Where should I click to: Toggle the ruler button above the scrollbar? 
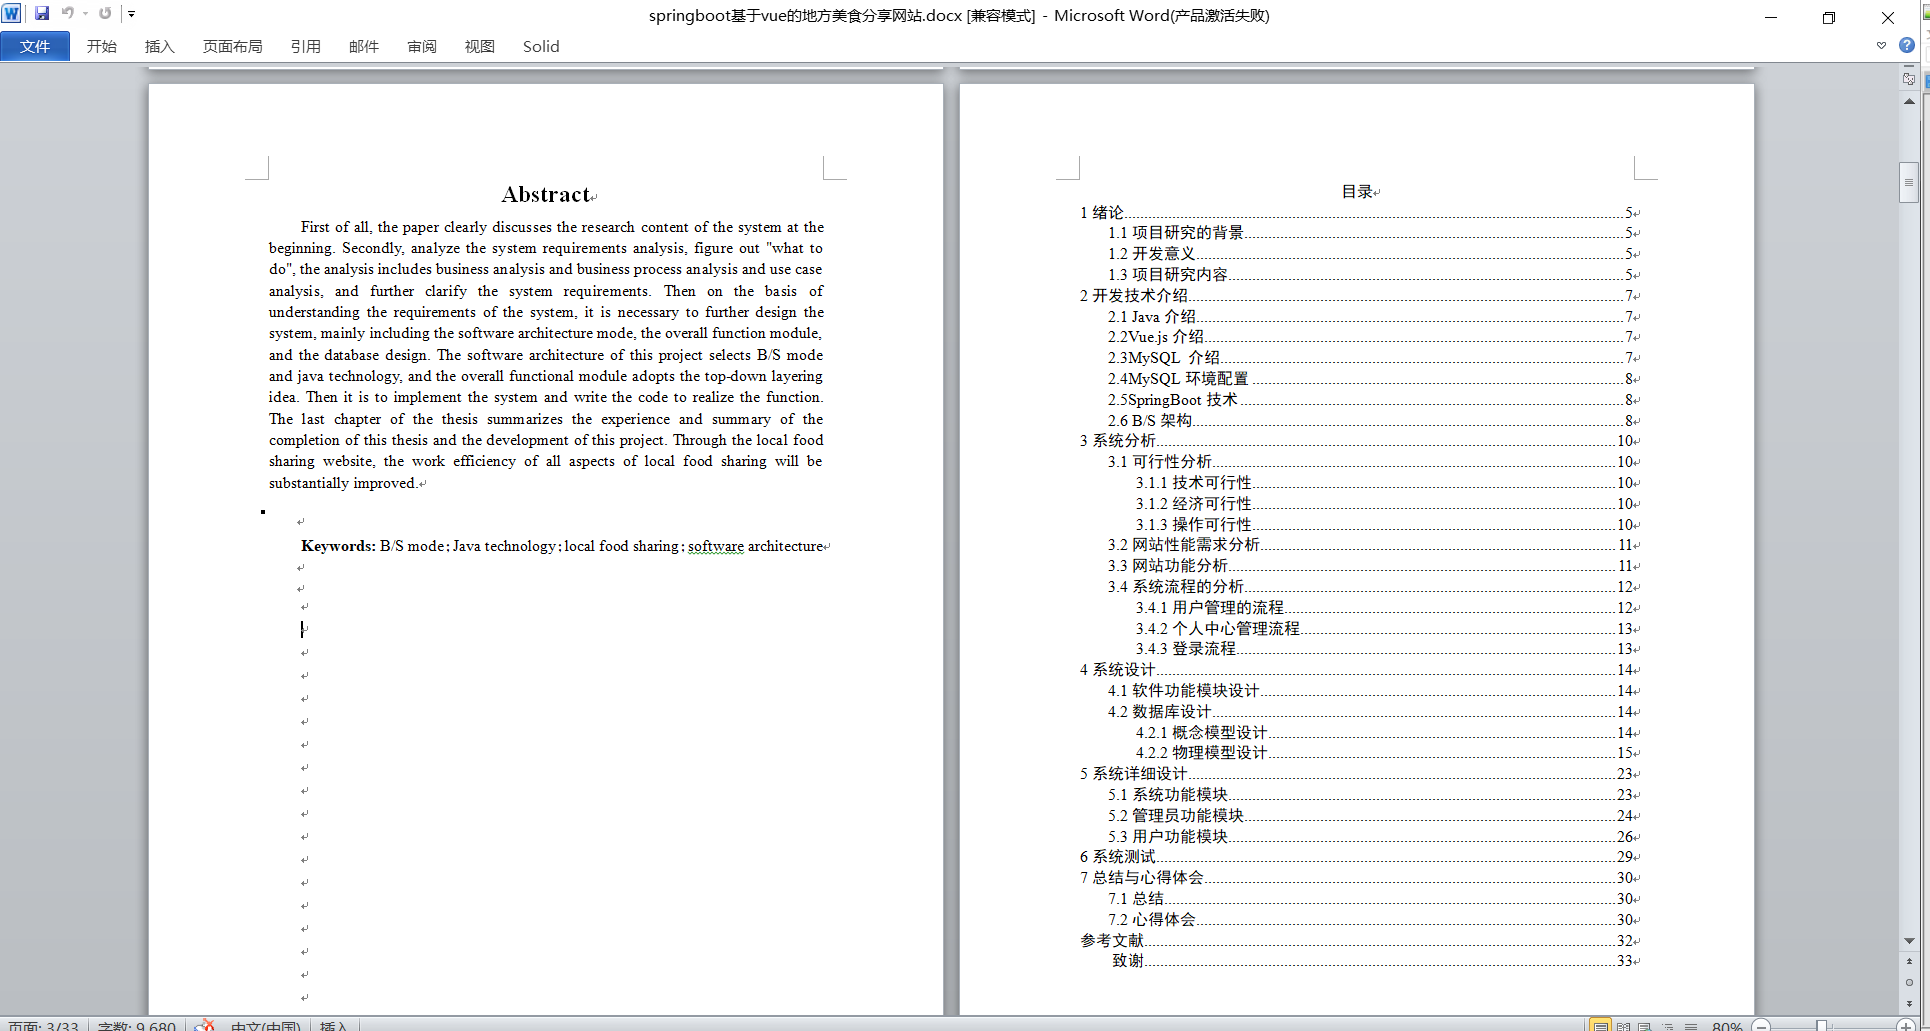point(1909,79)
